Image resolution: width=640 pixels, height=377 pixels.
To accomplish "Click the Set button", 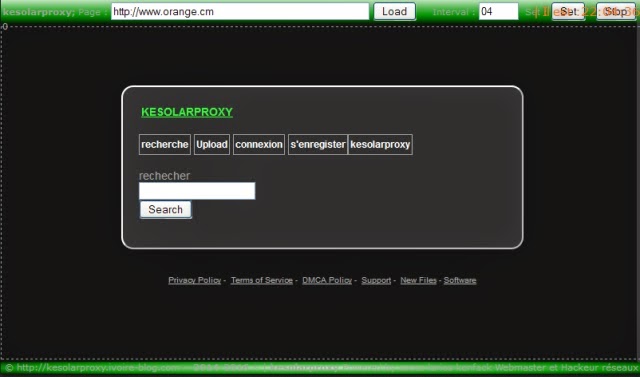I will (x=568, y=11).
